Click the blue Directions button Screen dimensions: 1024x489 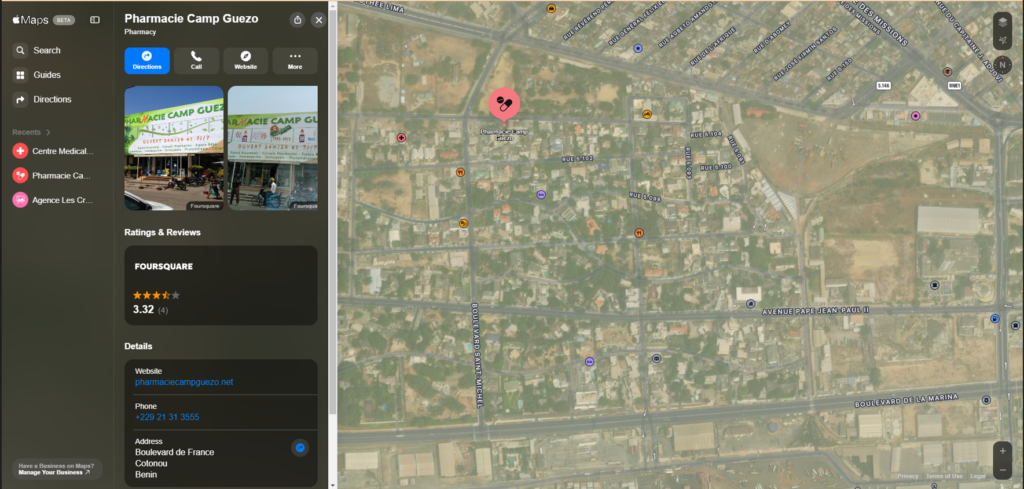coord(147,60)
